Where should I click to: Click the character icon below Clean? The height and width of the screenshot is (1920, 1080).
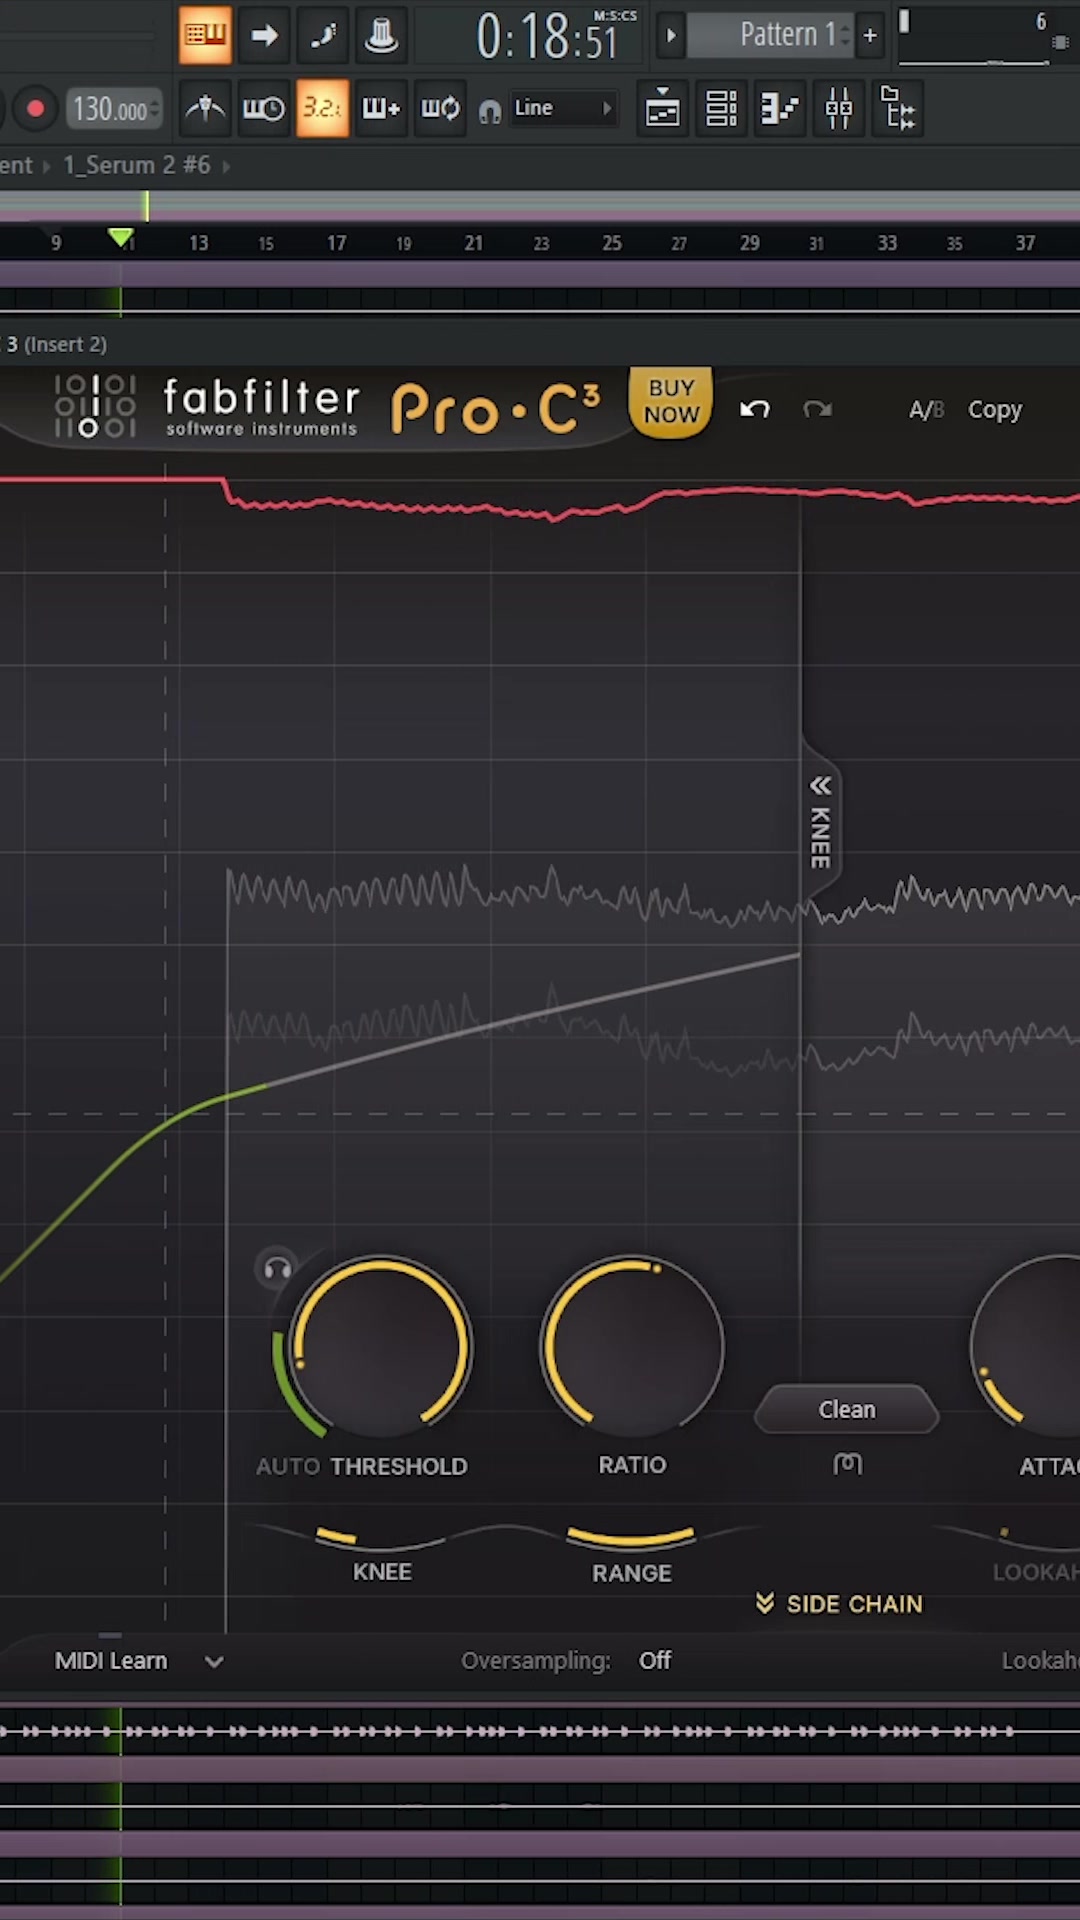coord(848,1464)
